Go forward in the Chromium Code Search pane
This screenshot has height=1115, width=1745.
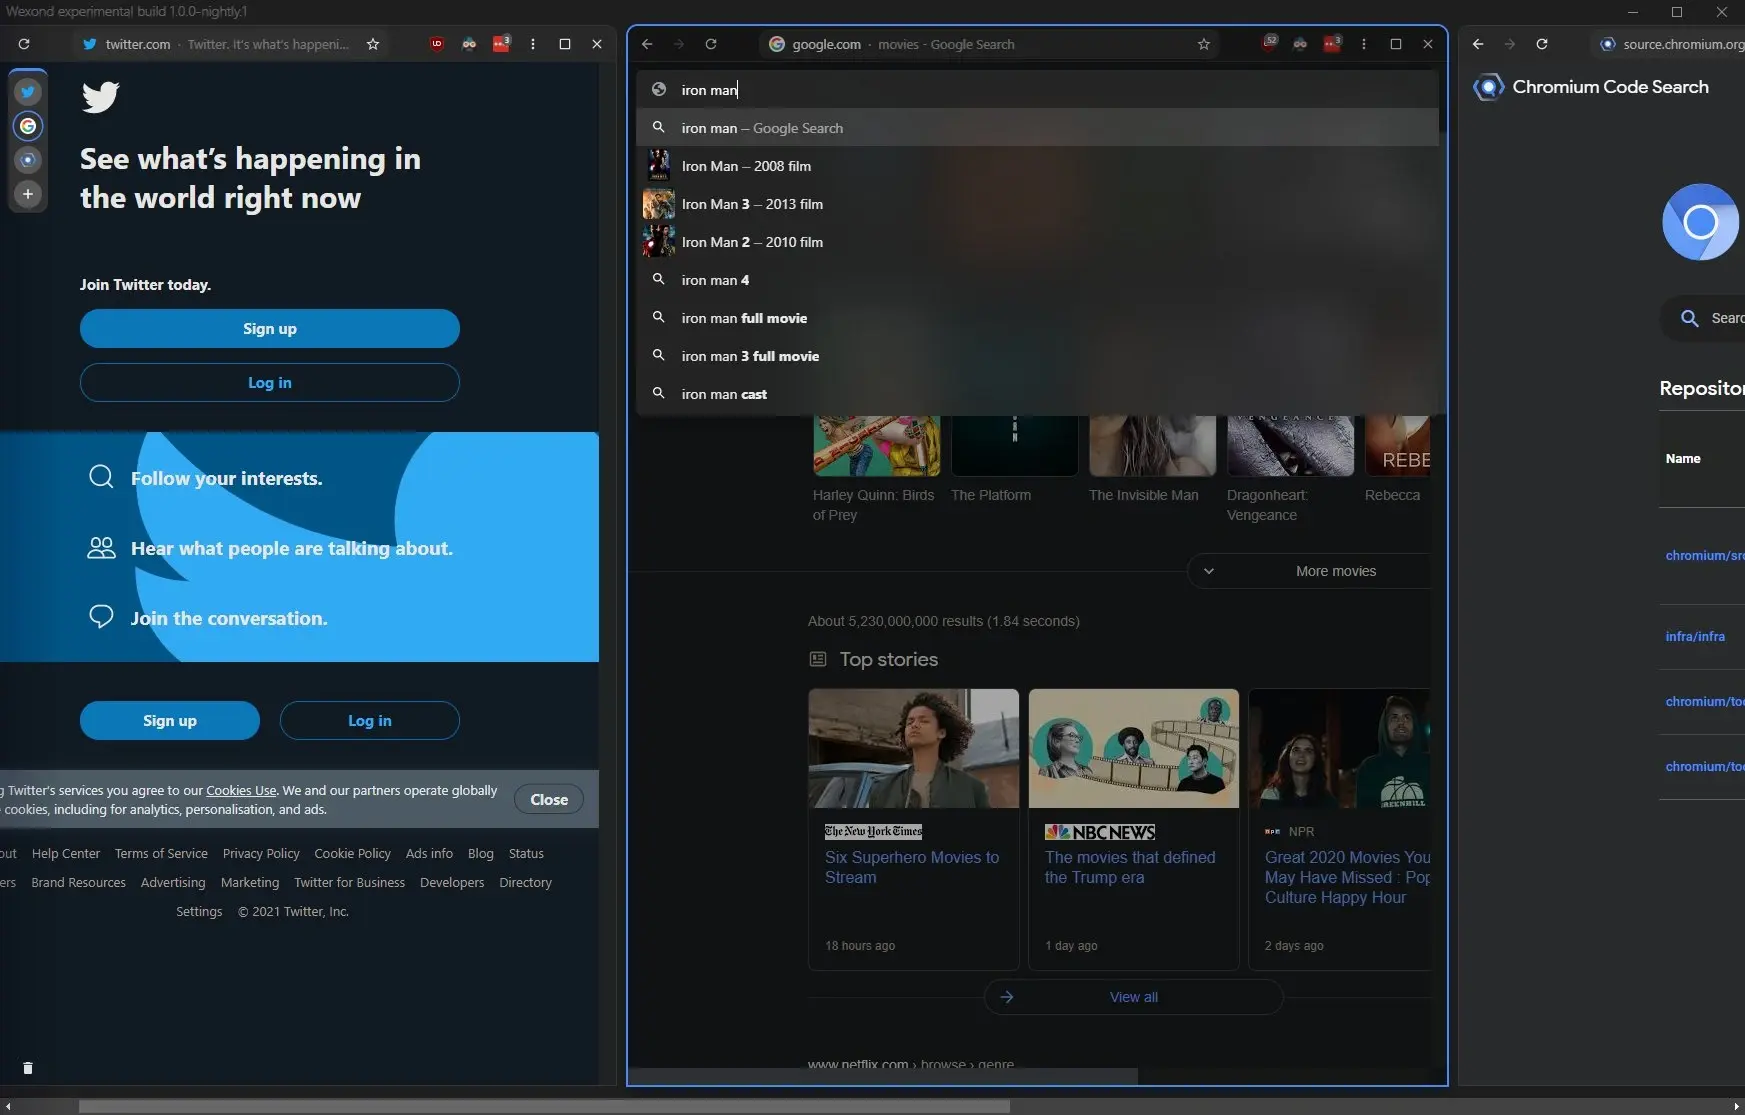click(1510, 44)
